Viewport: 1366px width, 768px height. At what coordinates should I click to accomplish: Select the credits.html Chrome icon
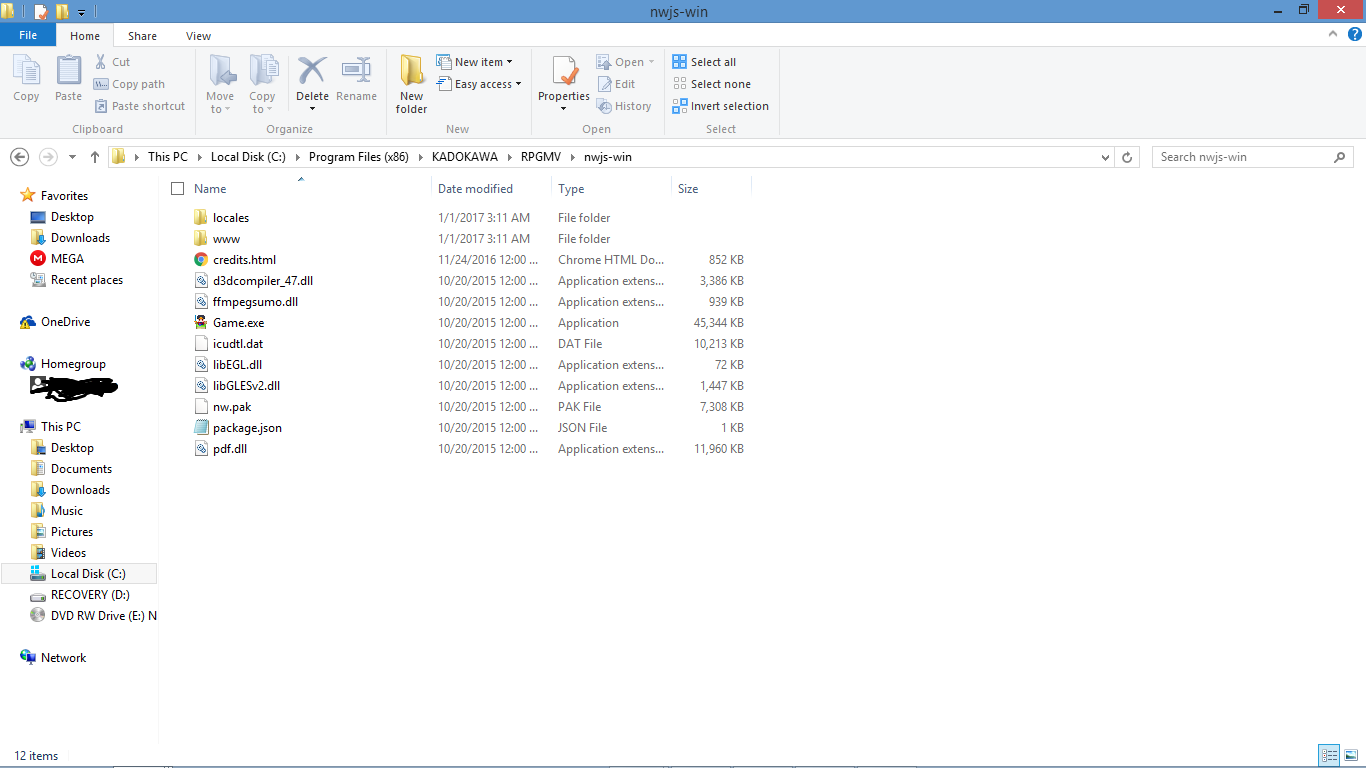point(201,260)
